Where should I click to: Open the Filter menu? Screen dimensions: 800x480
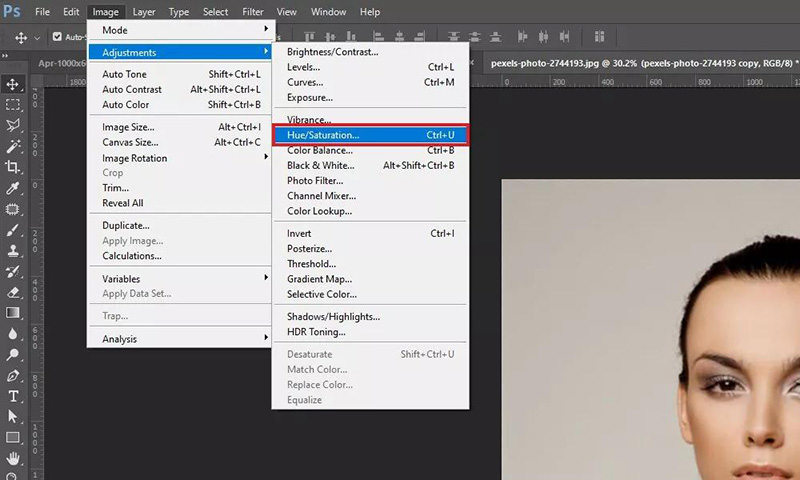[x=254, y=12]
